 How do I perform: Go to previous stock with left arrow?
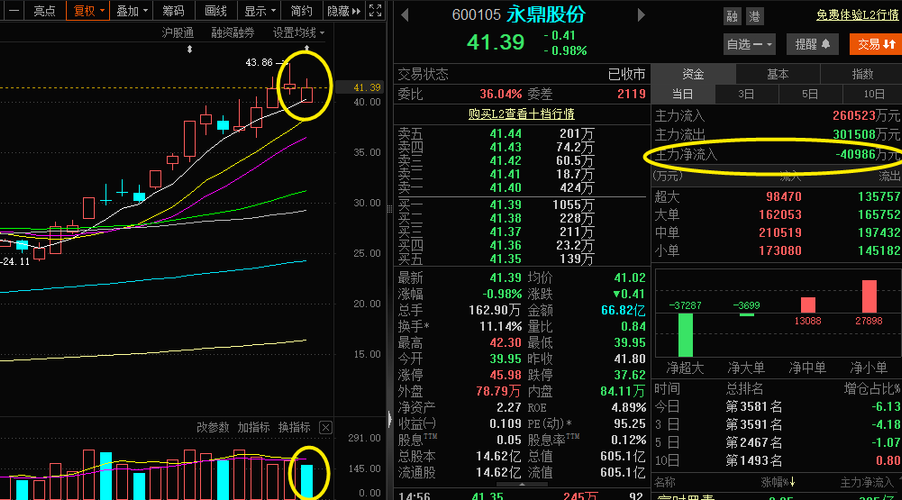click(404, 15)
